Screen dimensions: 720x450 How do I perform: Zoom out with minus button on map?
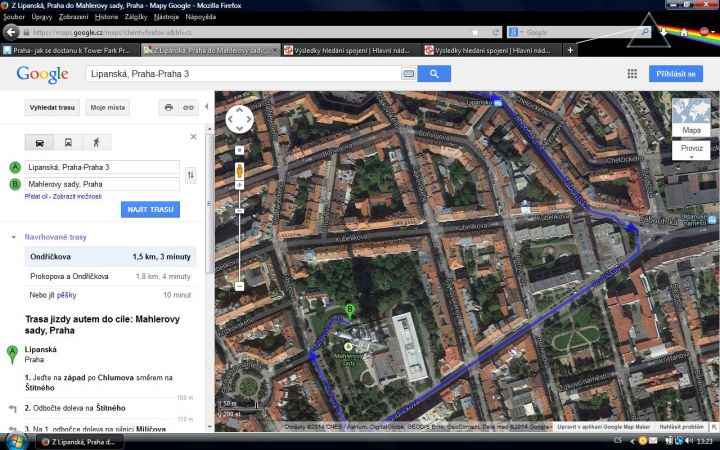(x=239, y=286)
